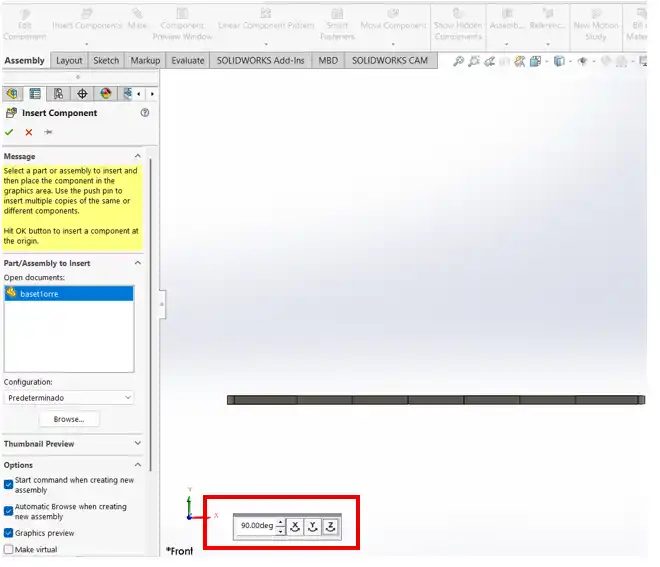Switch to the Markup tab

tap(145, 61)
